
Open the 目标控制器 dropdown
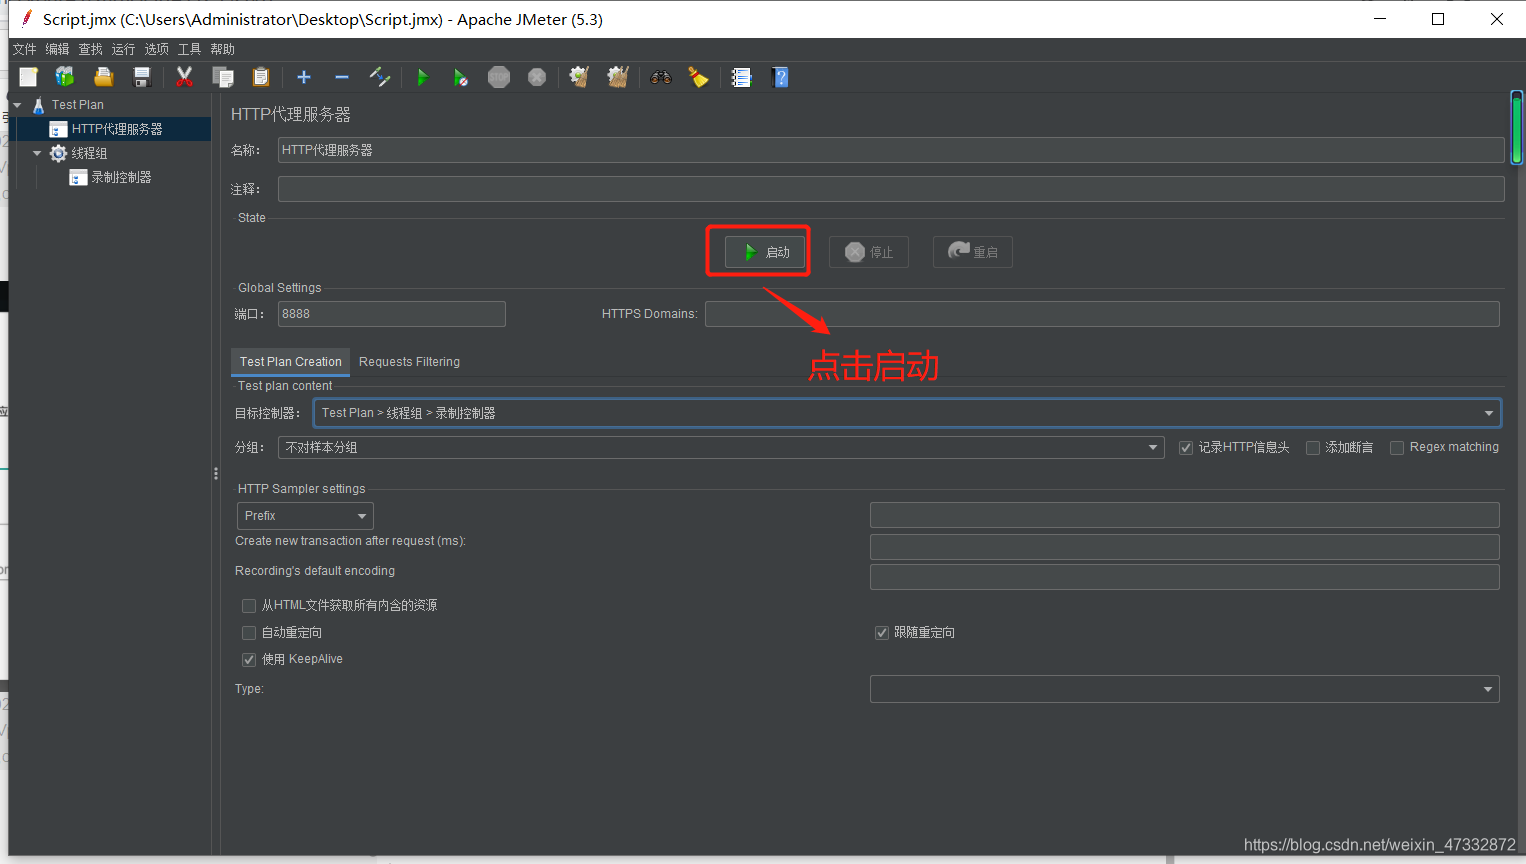tap(907, 413)
